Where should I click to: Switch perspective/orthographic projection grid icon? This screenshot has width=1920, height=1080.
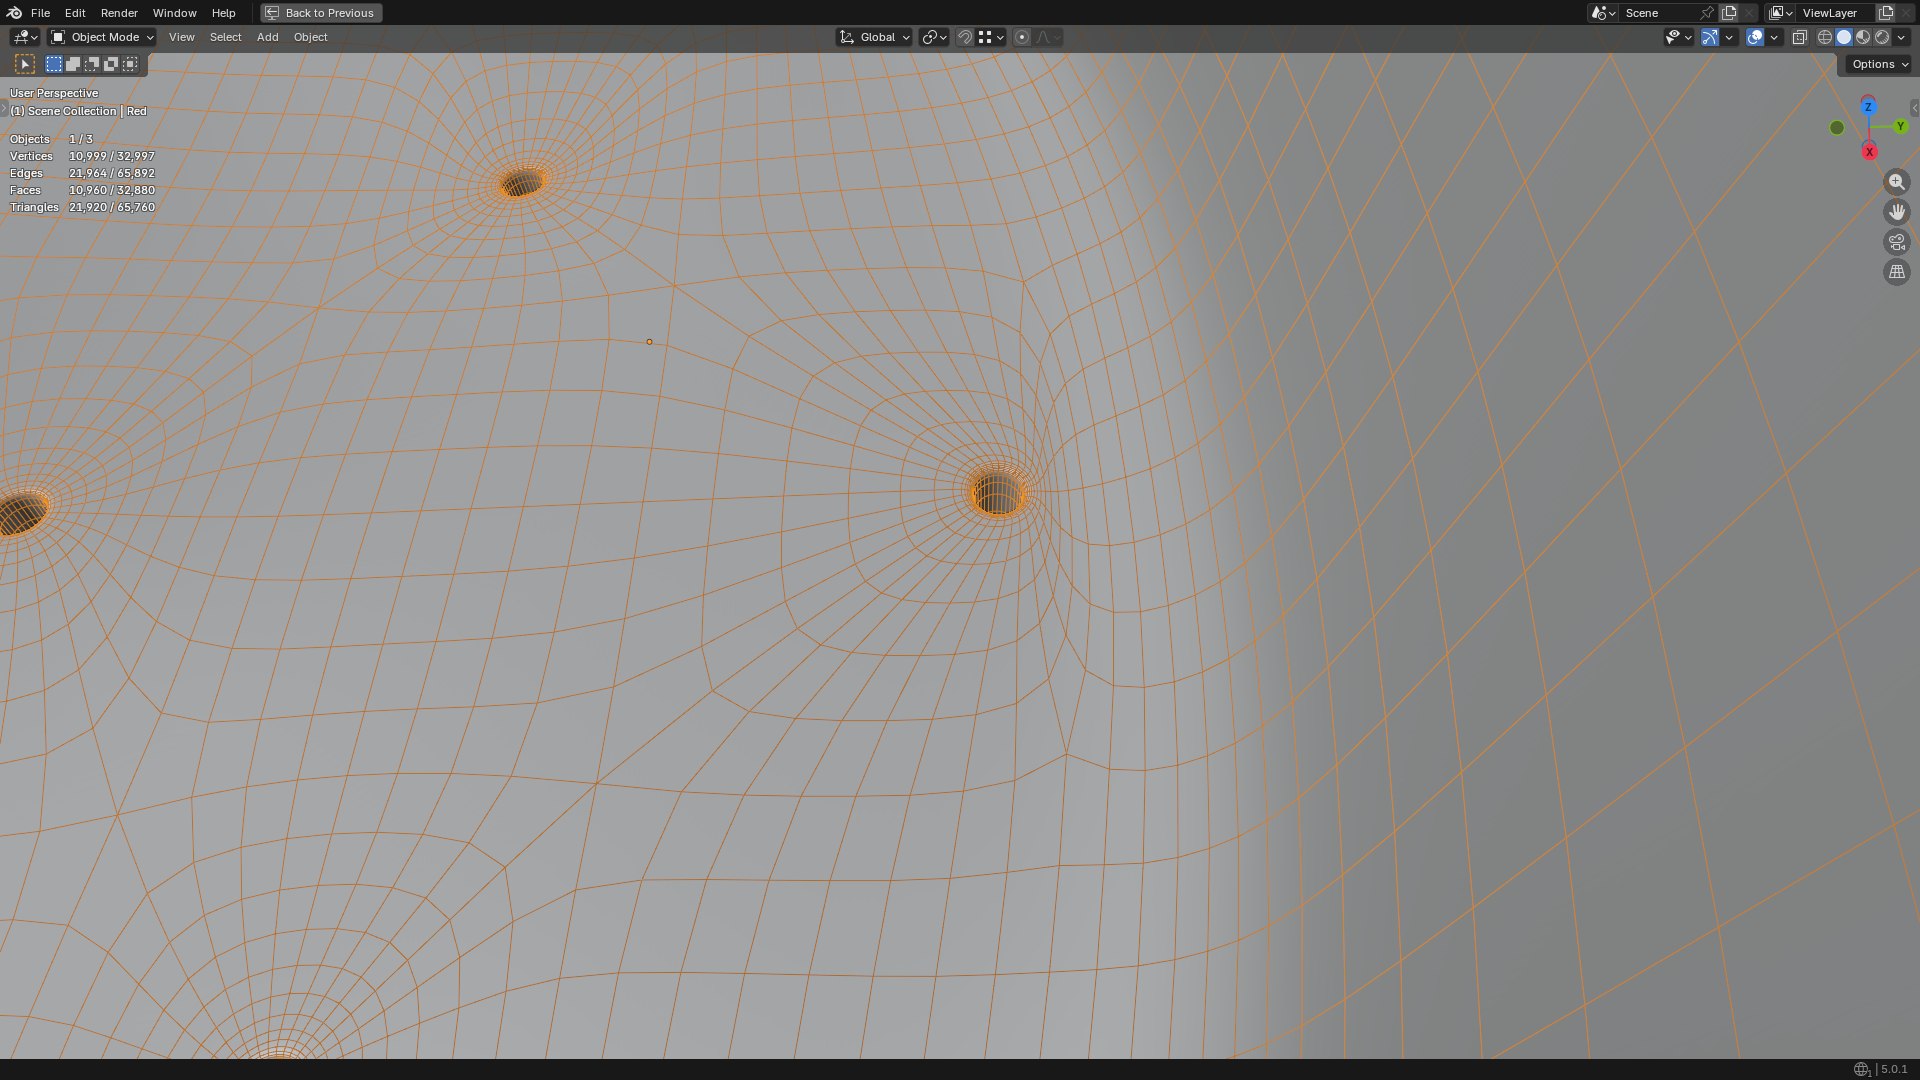coord(1896,272)
